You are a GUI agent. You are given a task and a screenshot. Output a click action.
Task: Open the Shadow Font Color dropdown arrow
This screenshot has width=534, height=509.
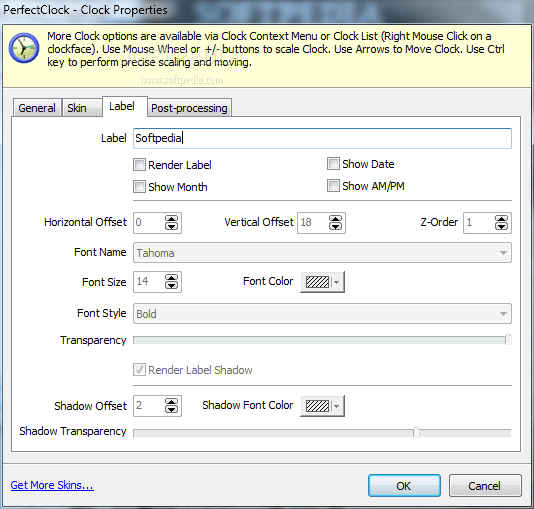point(337,406)
